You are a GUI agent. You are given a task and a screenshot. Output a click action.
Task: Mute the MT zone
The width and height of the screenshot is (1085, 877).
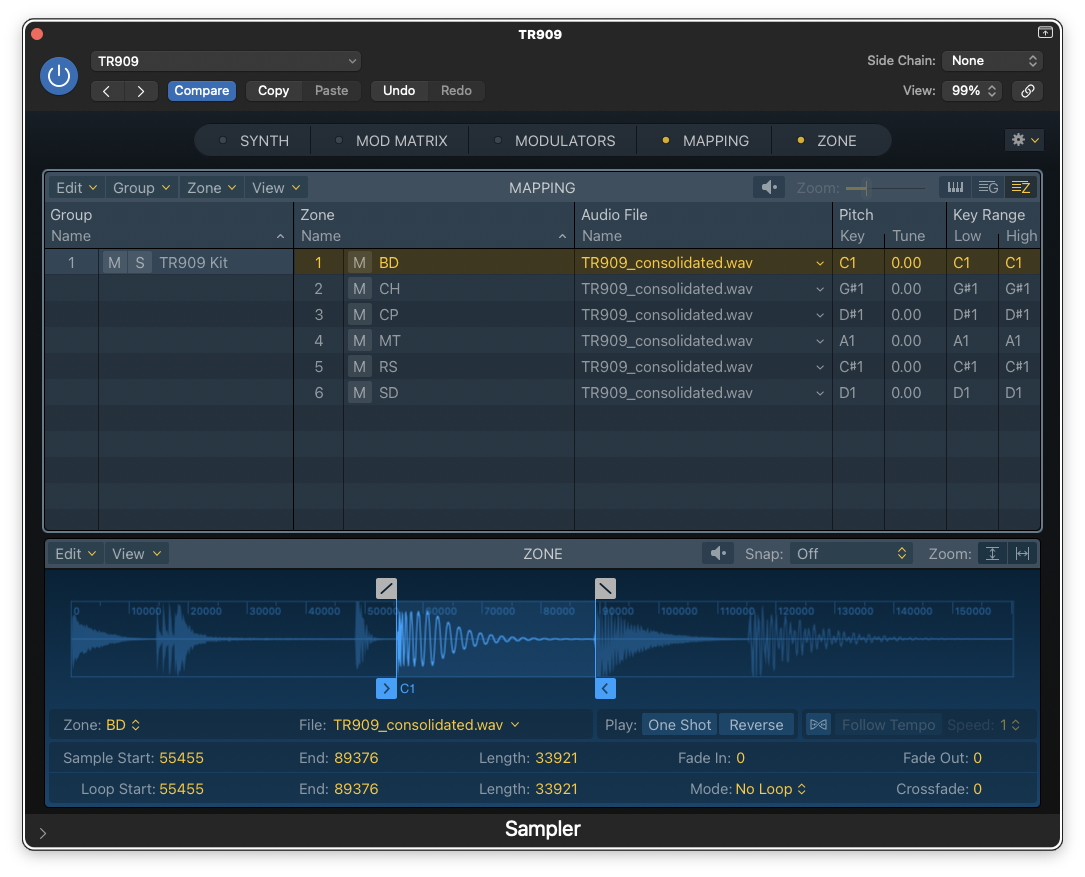pyautogui.click(x=359, y=341)
